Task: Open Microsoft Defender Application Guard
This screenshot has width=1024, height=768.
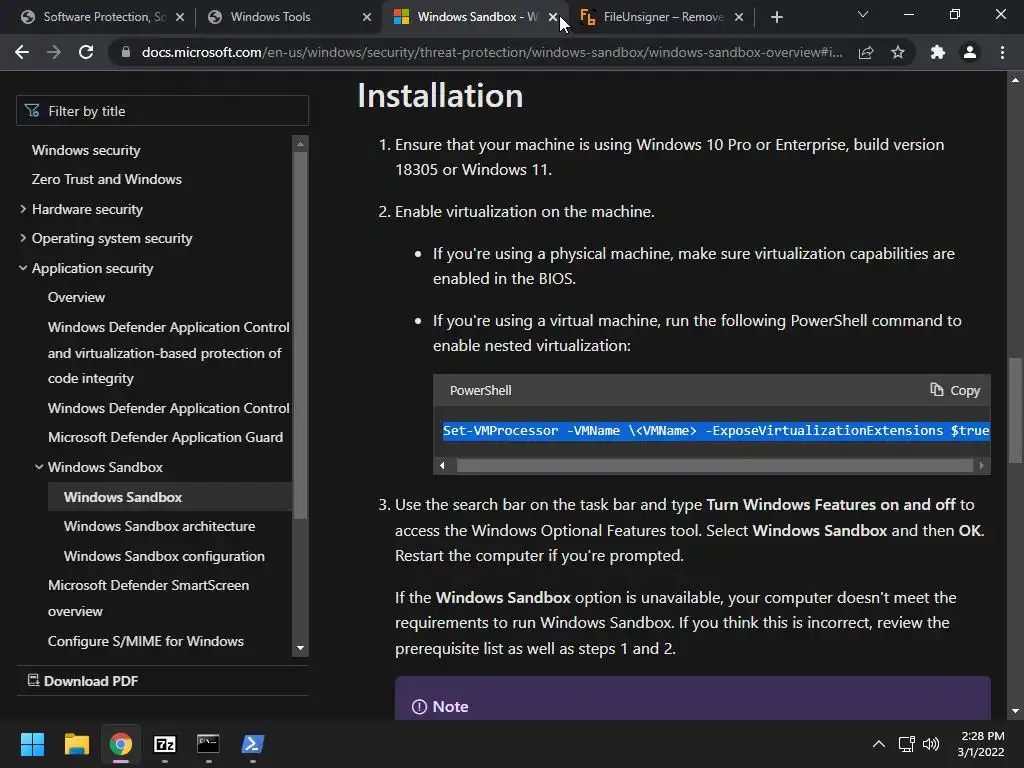Action: tap(165, 438)
